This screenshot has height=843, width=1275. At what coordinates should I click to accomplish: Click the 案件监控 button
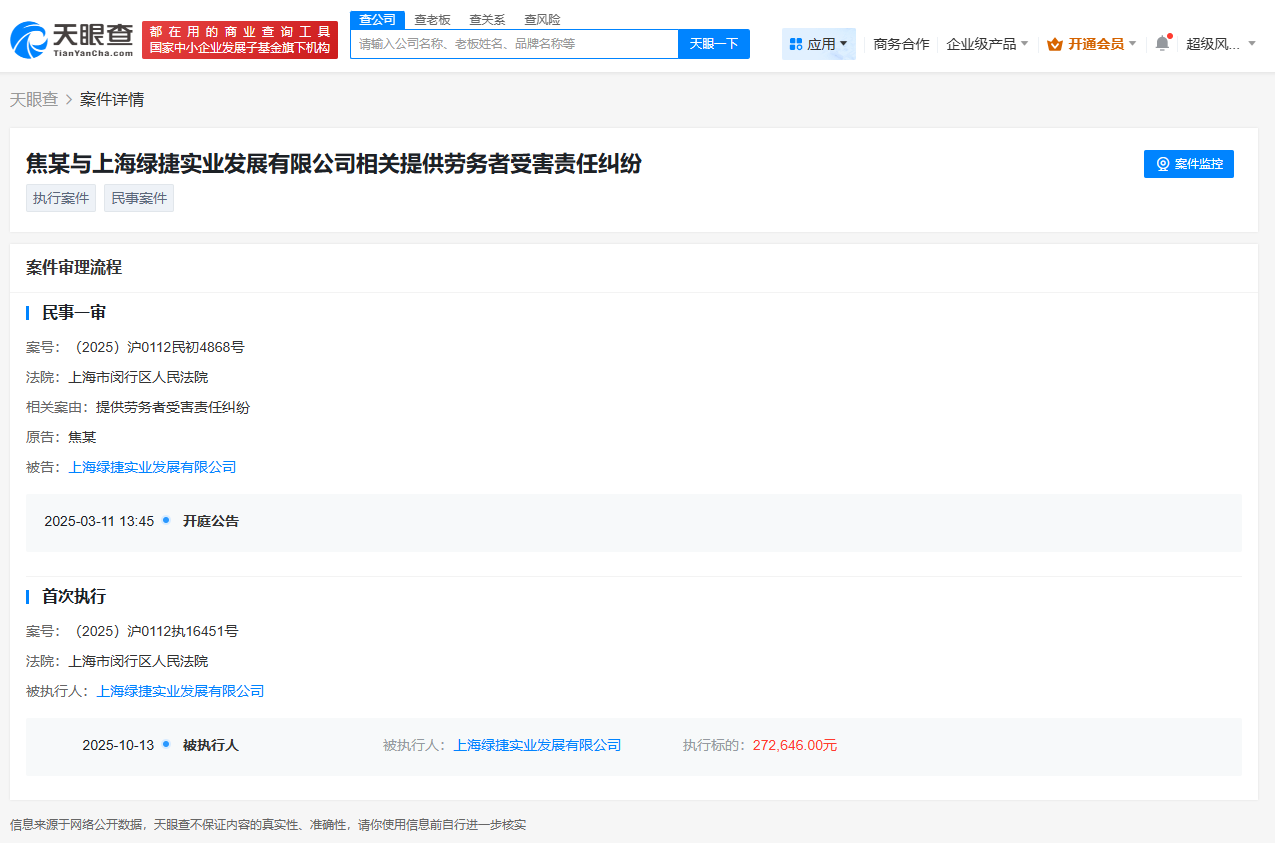[1189, 163]
